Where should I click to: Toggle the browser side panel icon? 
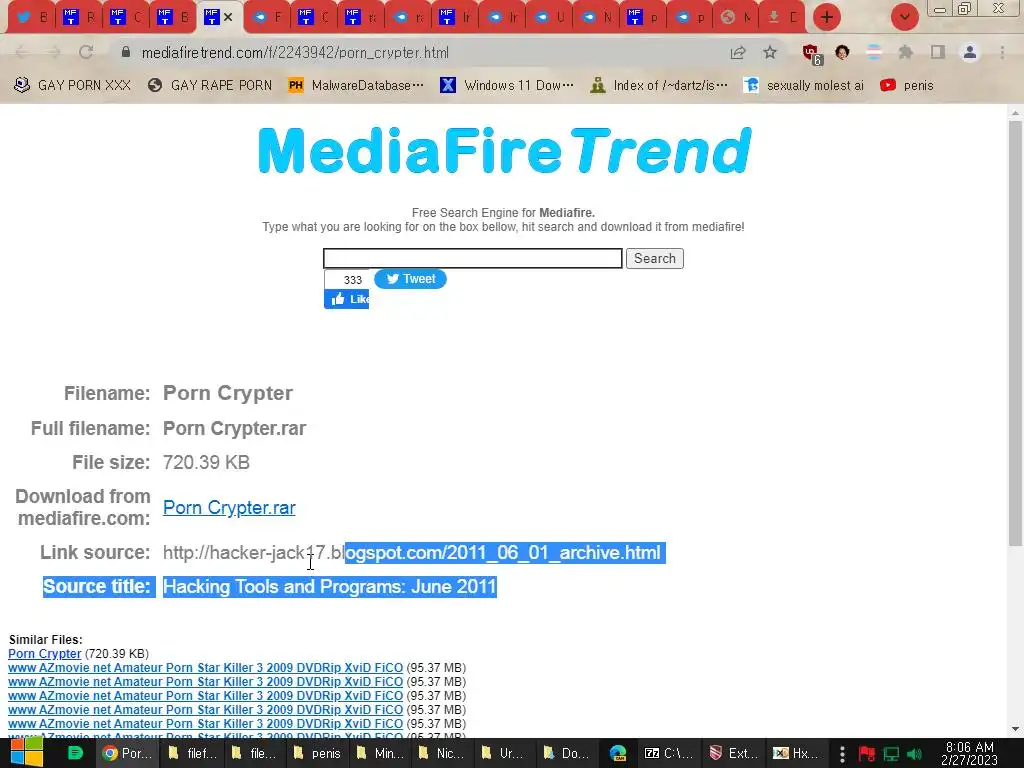click(x=937, y=52)
